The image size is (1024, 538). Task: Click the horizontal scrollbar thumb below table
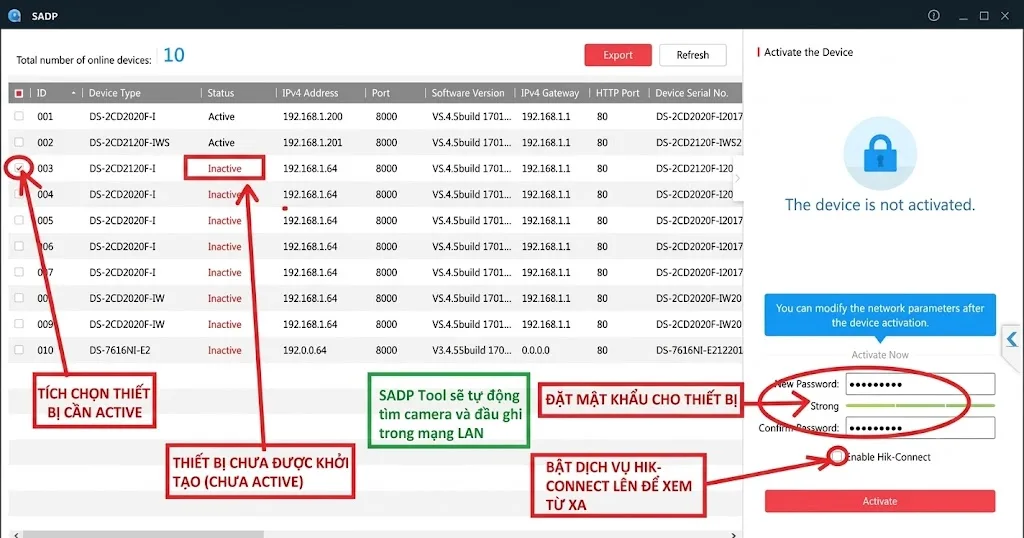pyautogui.click(x=143, y=534)
